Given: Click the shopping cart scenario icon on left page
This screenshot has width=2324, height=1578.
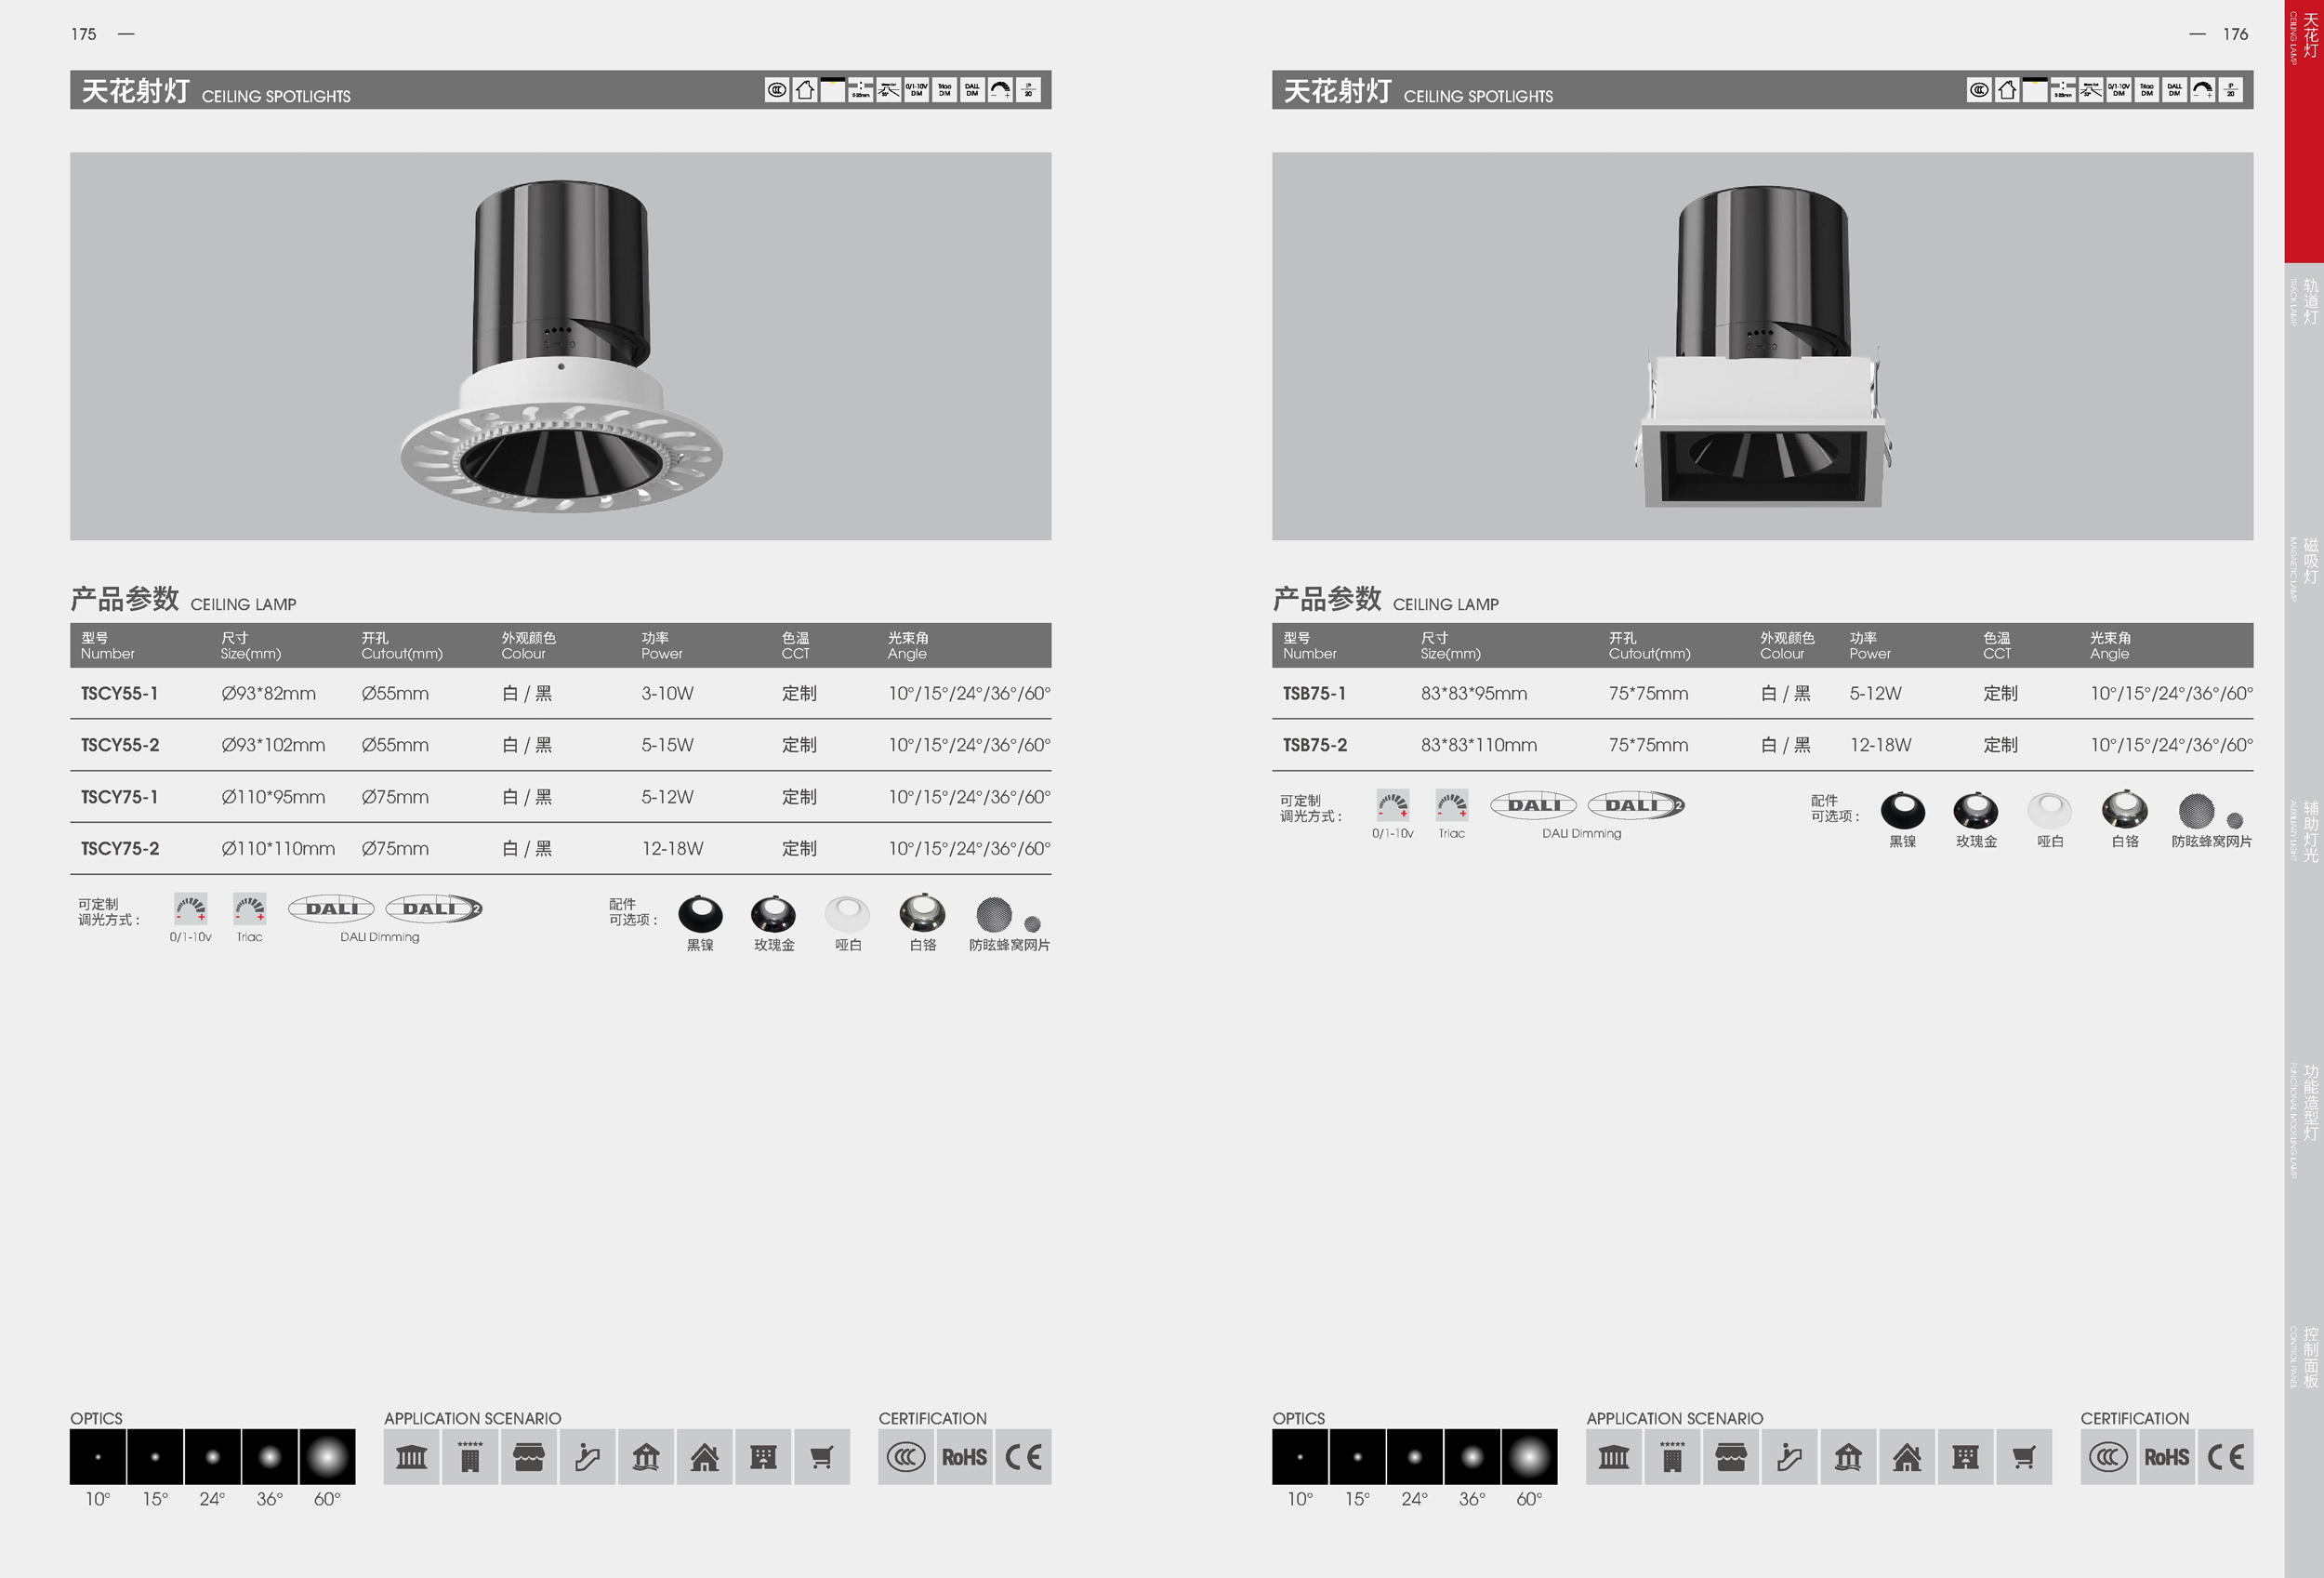Looking at the screenshot, I should tap(821, 1457).
